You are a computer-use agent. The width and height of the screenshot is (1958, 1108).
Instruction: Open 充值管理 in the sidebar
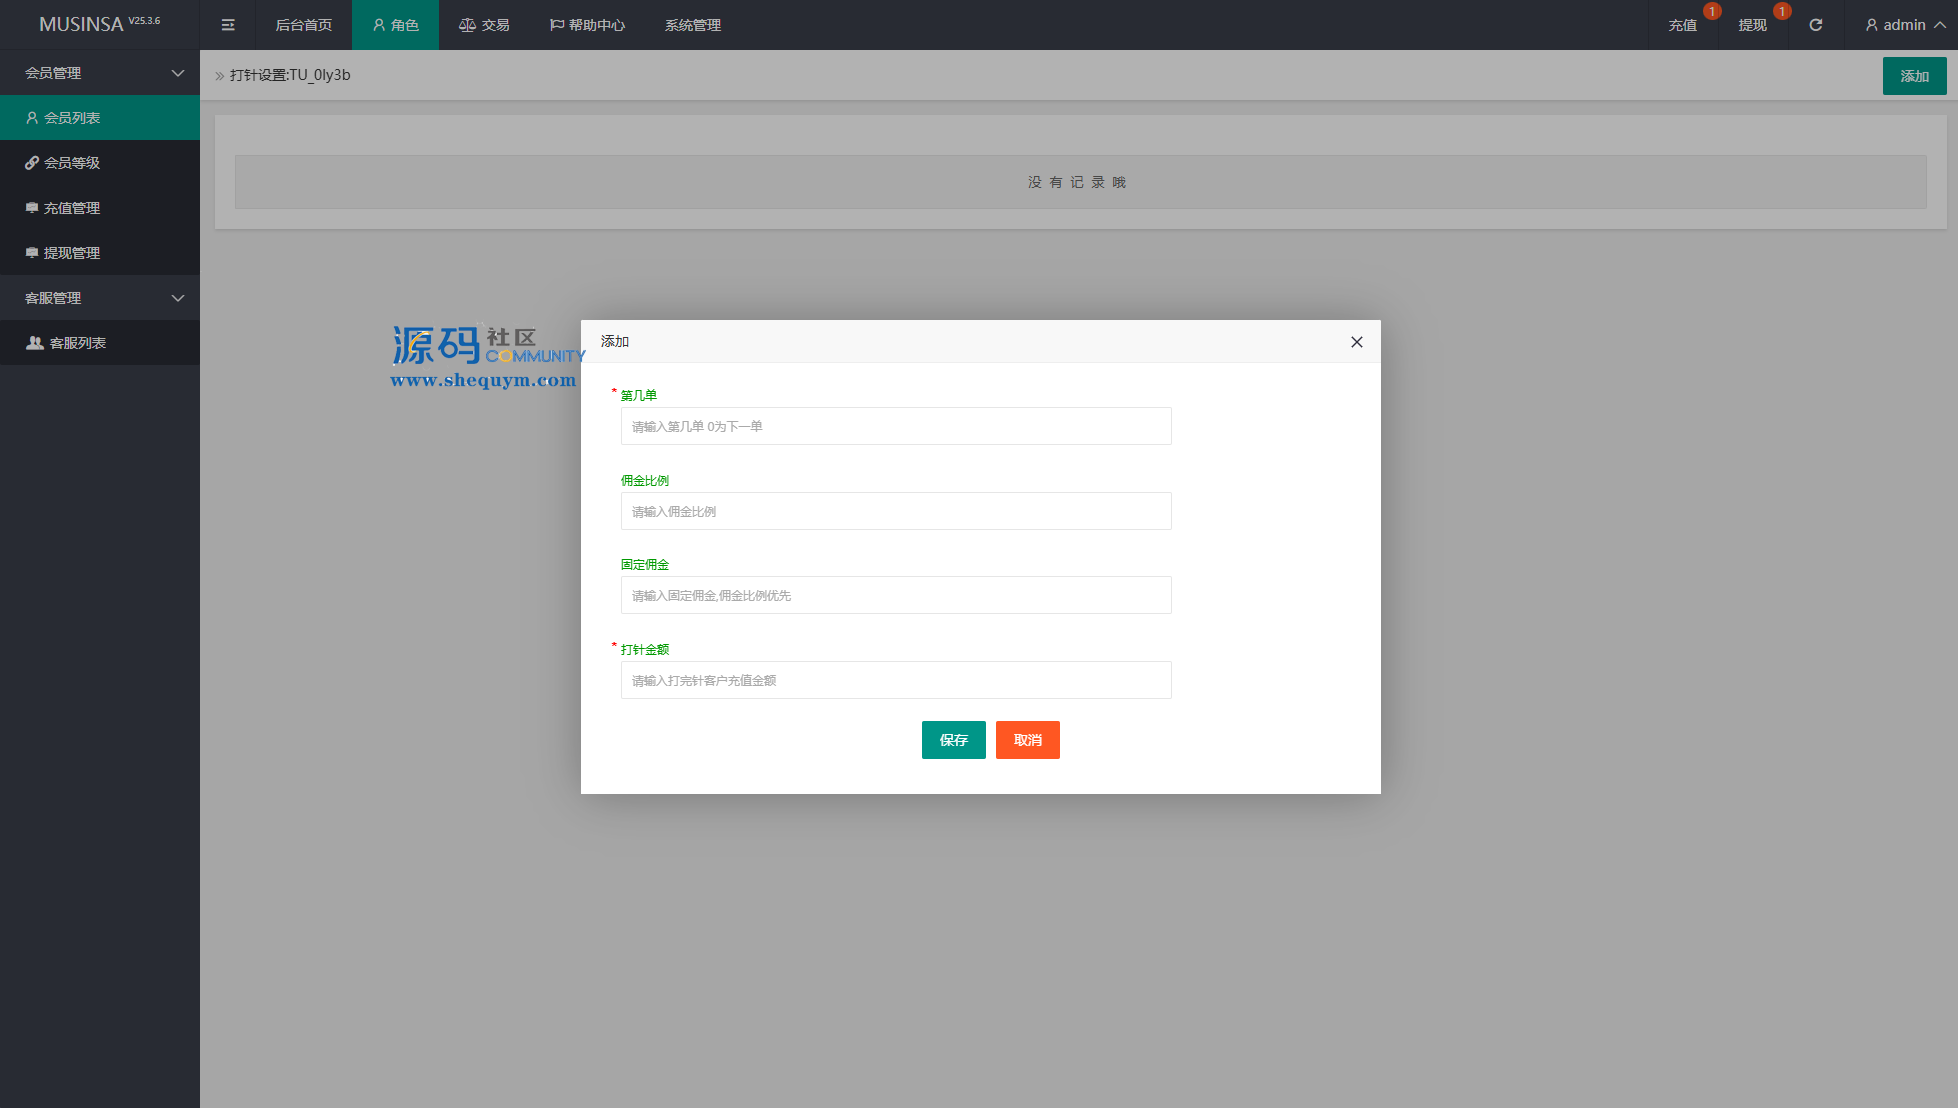[72, 208]
